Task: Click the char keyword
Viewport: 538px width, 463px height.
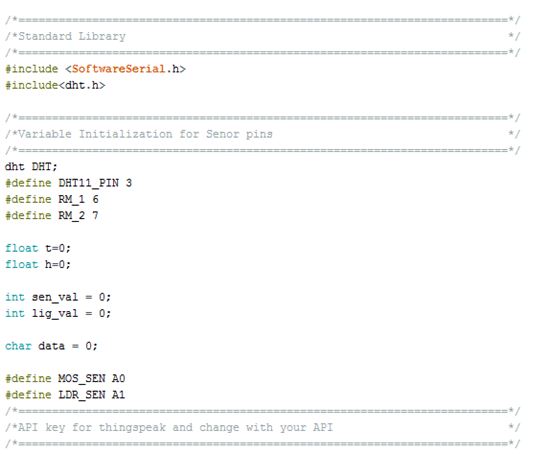Action: (x=18, y=346)
